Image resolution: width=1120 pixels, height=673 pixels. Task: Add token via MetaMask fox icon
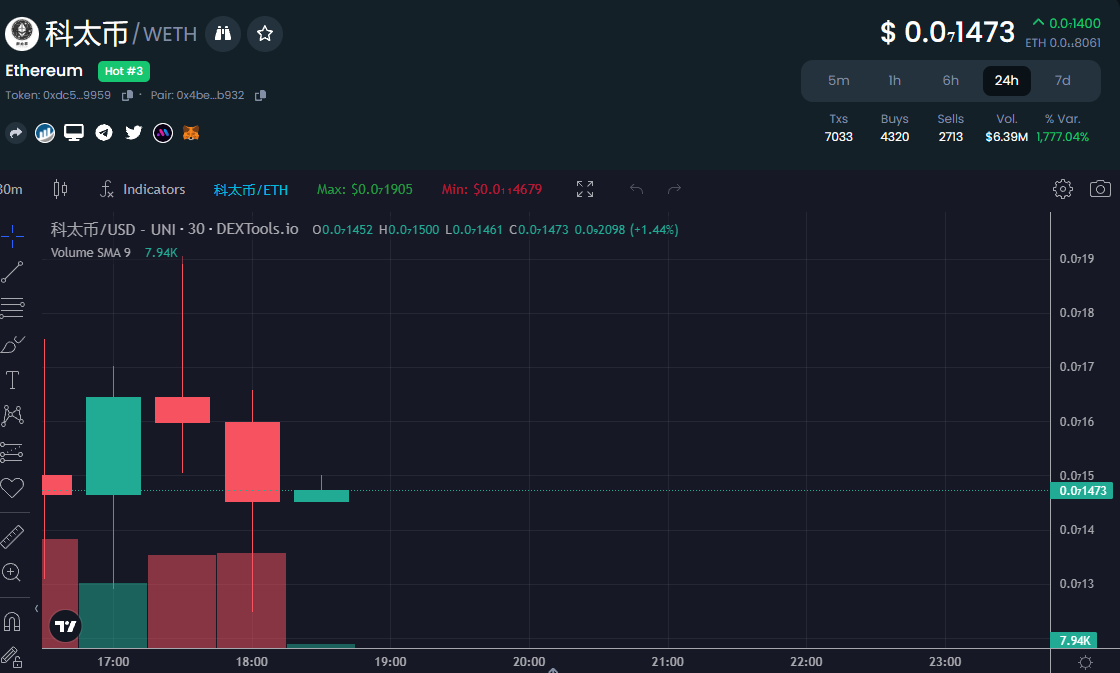click(x=191, y=133)
